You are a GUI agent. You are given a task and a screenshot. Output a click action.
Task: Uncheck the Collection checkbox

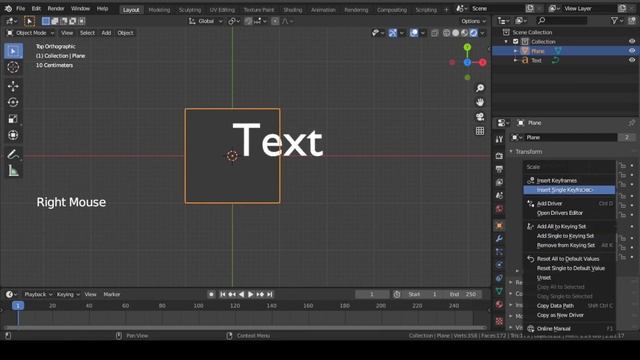(516, 42)
